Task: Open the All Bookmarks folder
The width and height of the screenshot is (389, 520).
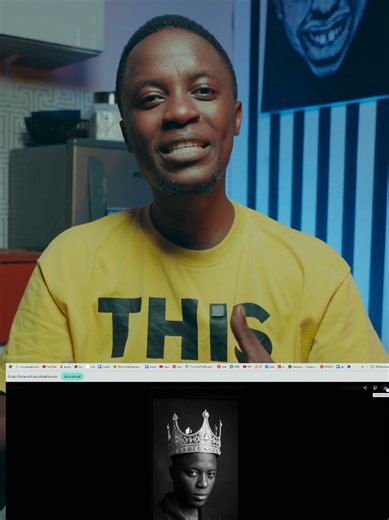Action: point(379,367)
